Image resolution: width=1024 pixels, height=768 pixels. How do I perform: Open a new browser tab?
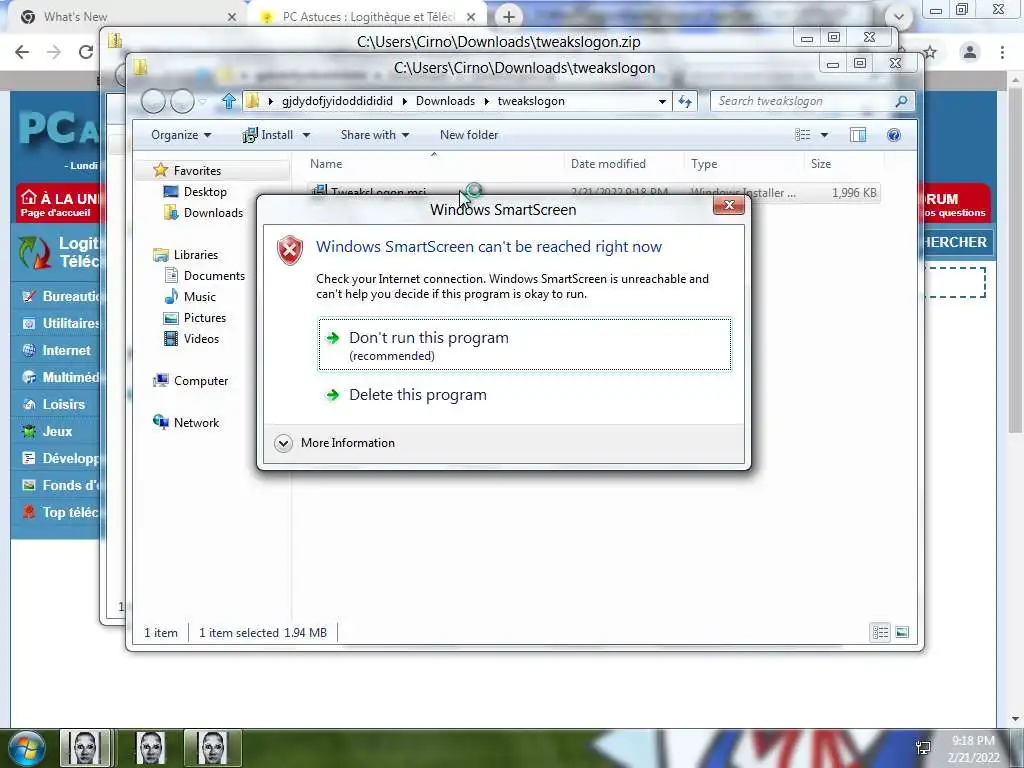pos(509,17)
